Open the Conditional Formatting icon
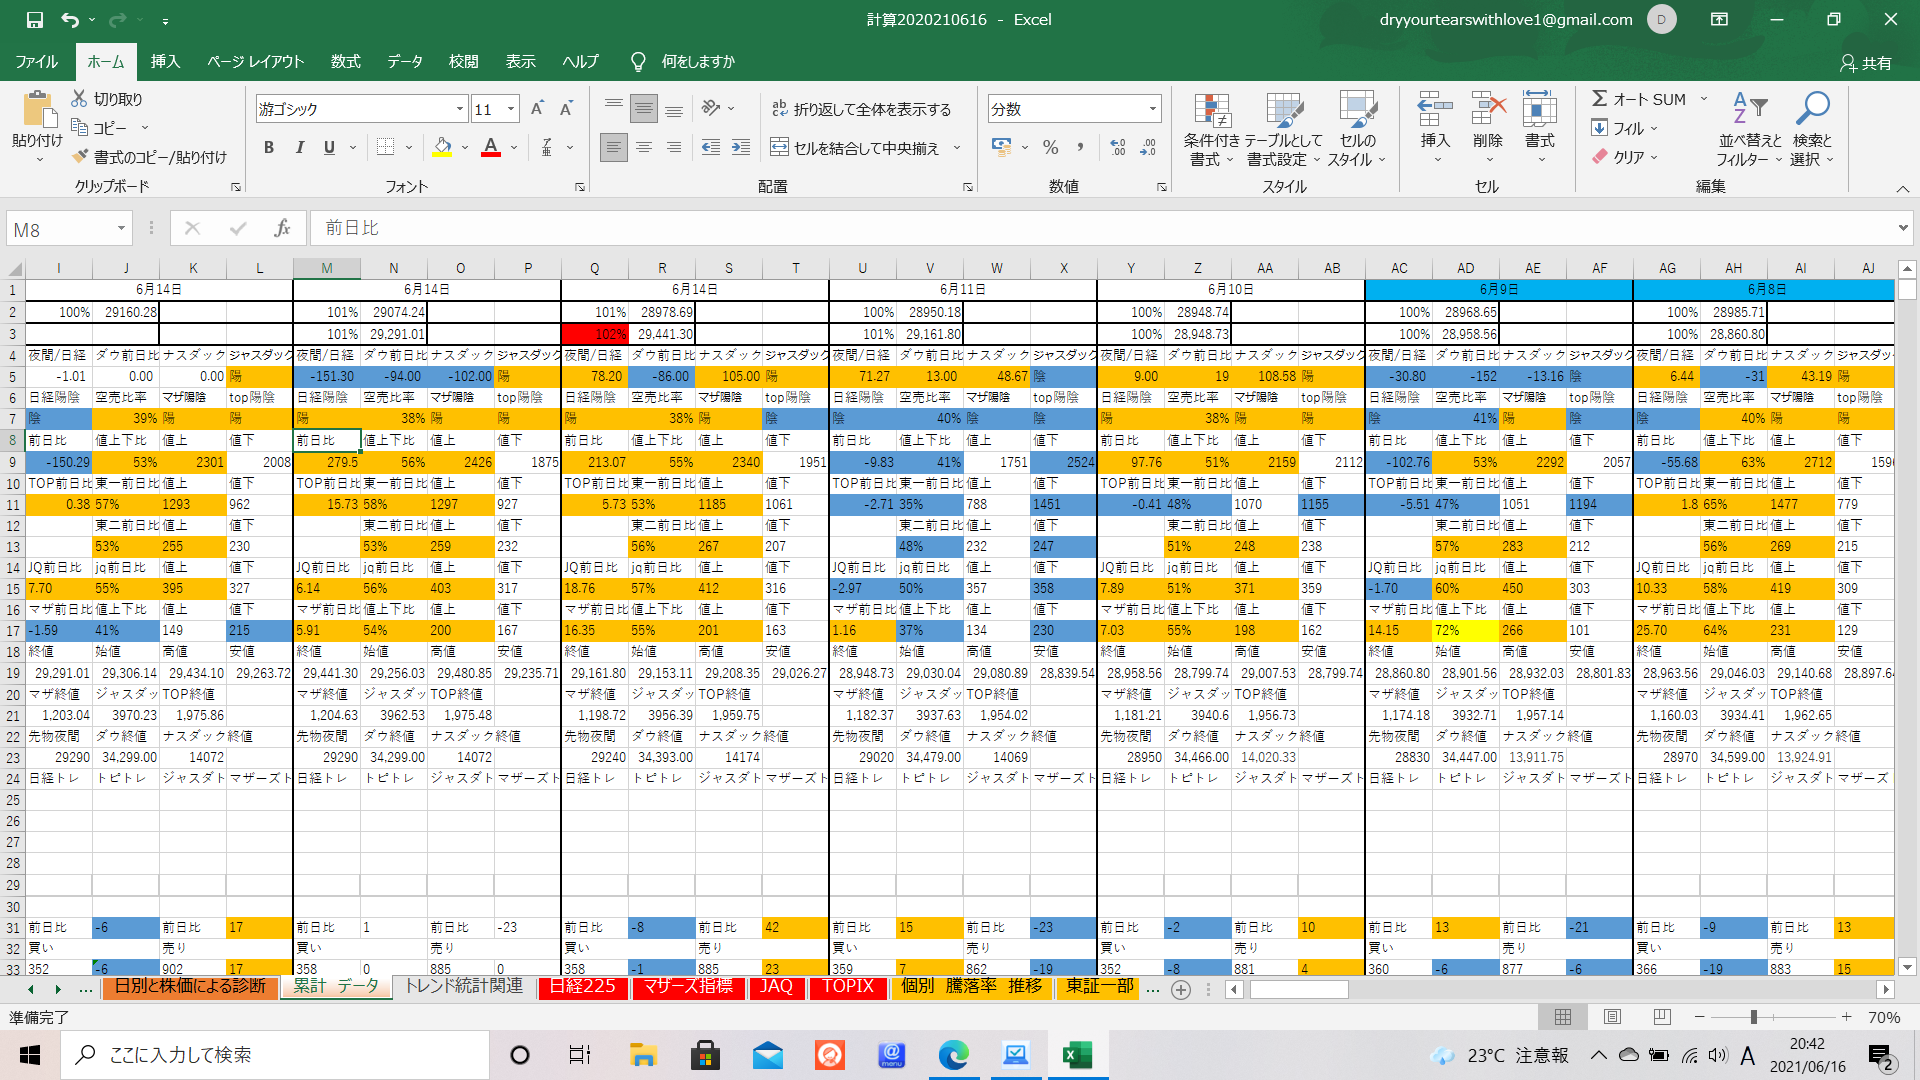 [1211, 113]
